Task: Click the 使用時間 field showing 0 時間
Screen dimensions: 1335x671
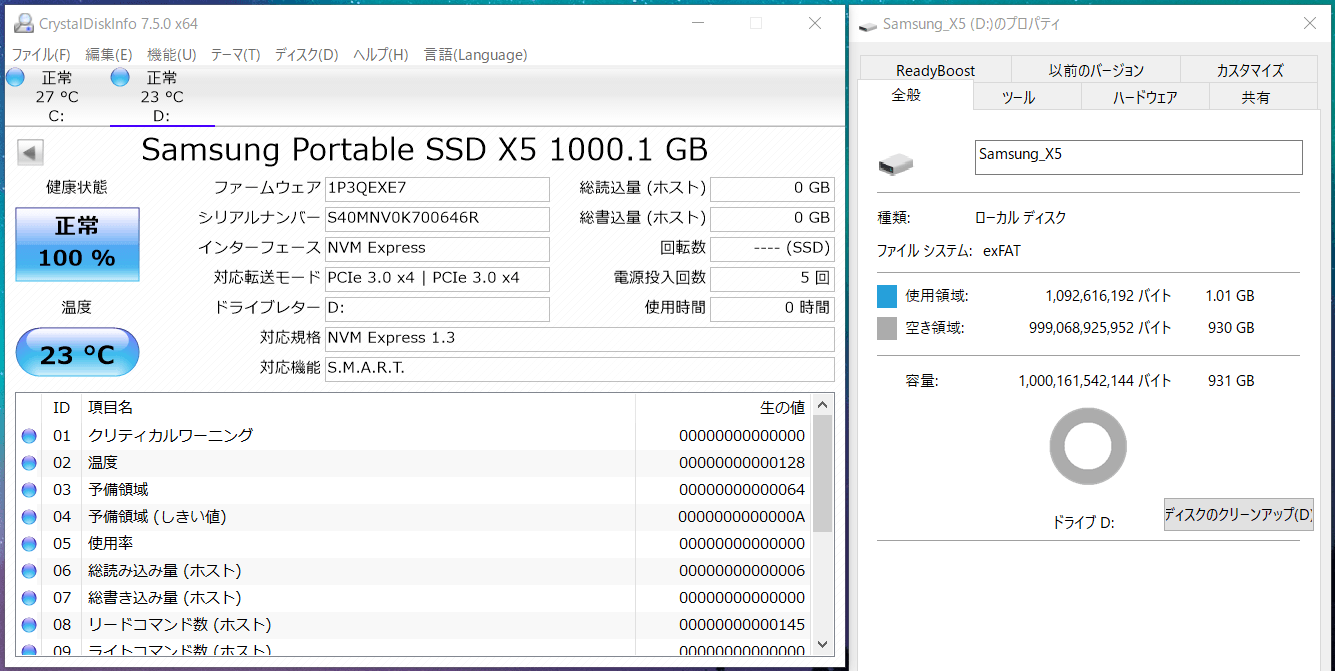Action: pyautogui.click(x=772, y=308)
